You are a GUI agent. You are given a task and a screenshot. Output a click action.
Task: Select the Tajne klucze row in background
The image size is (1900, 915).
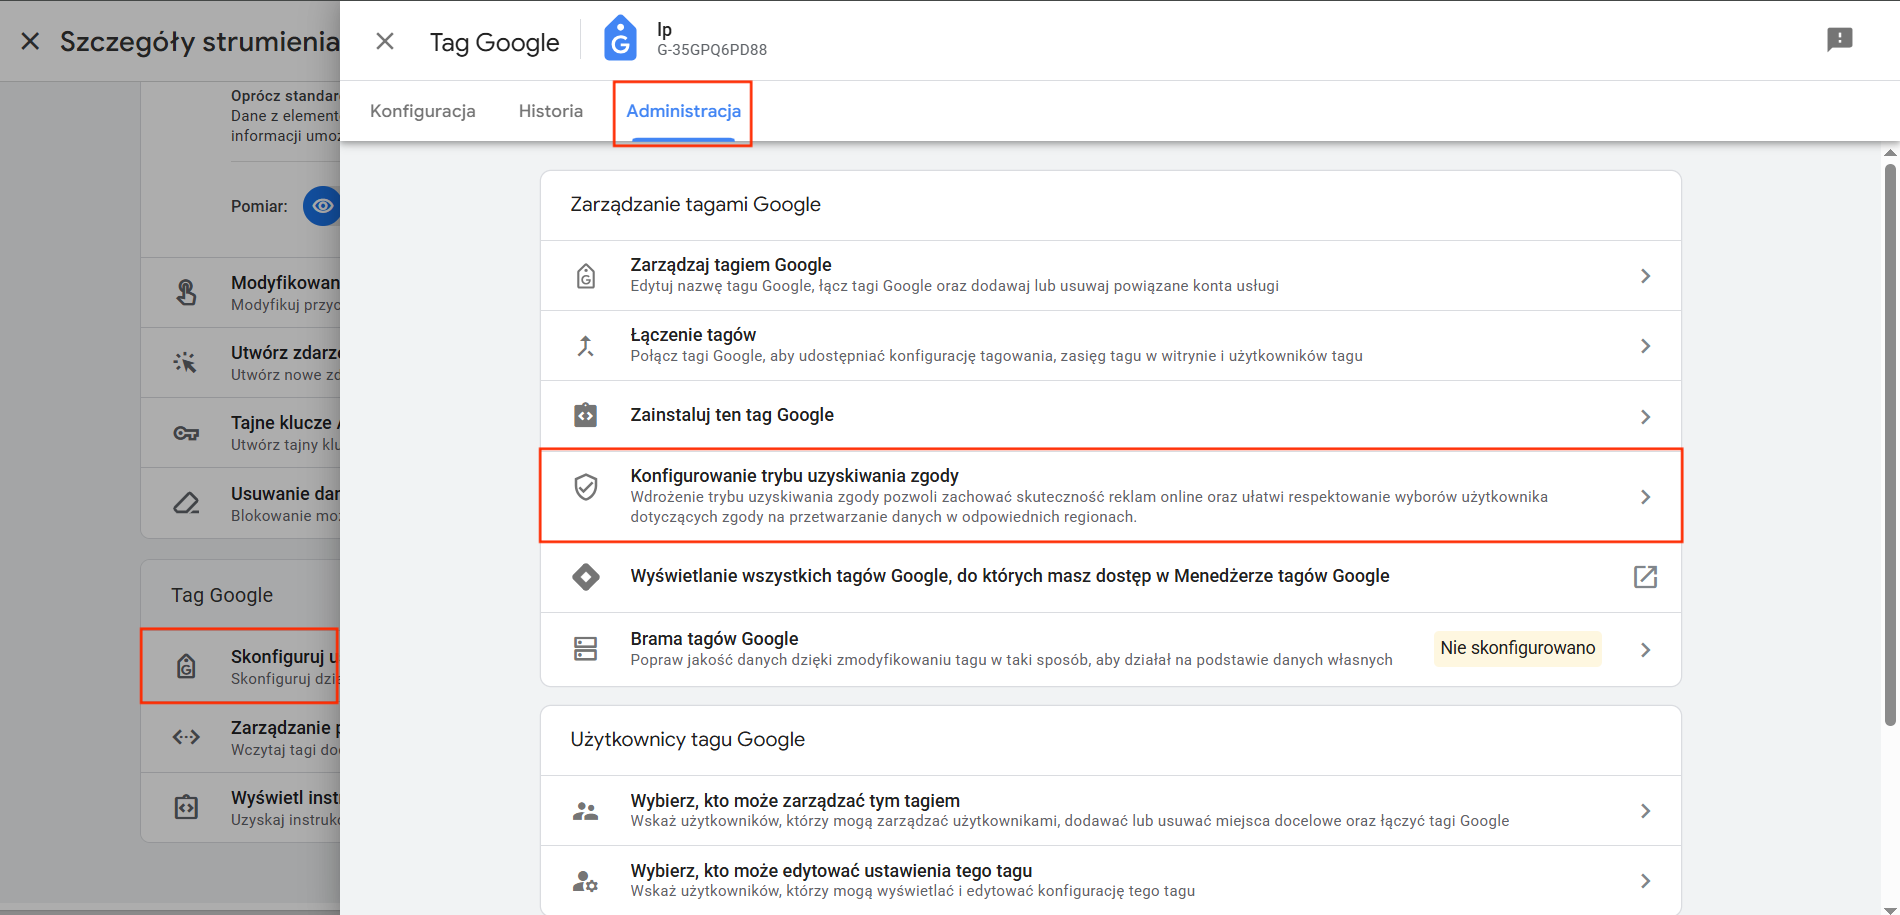point(240,433)
